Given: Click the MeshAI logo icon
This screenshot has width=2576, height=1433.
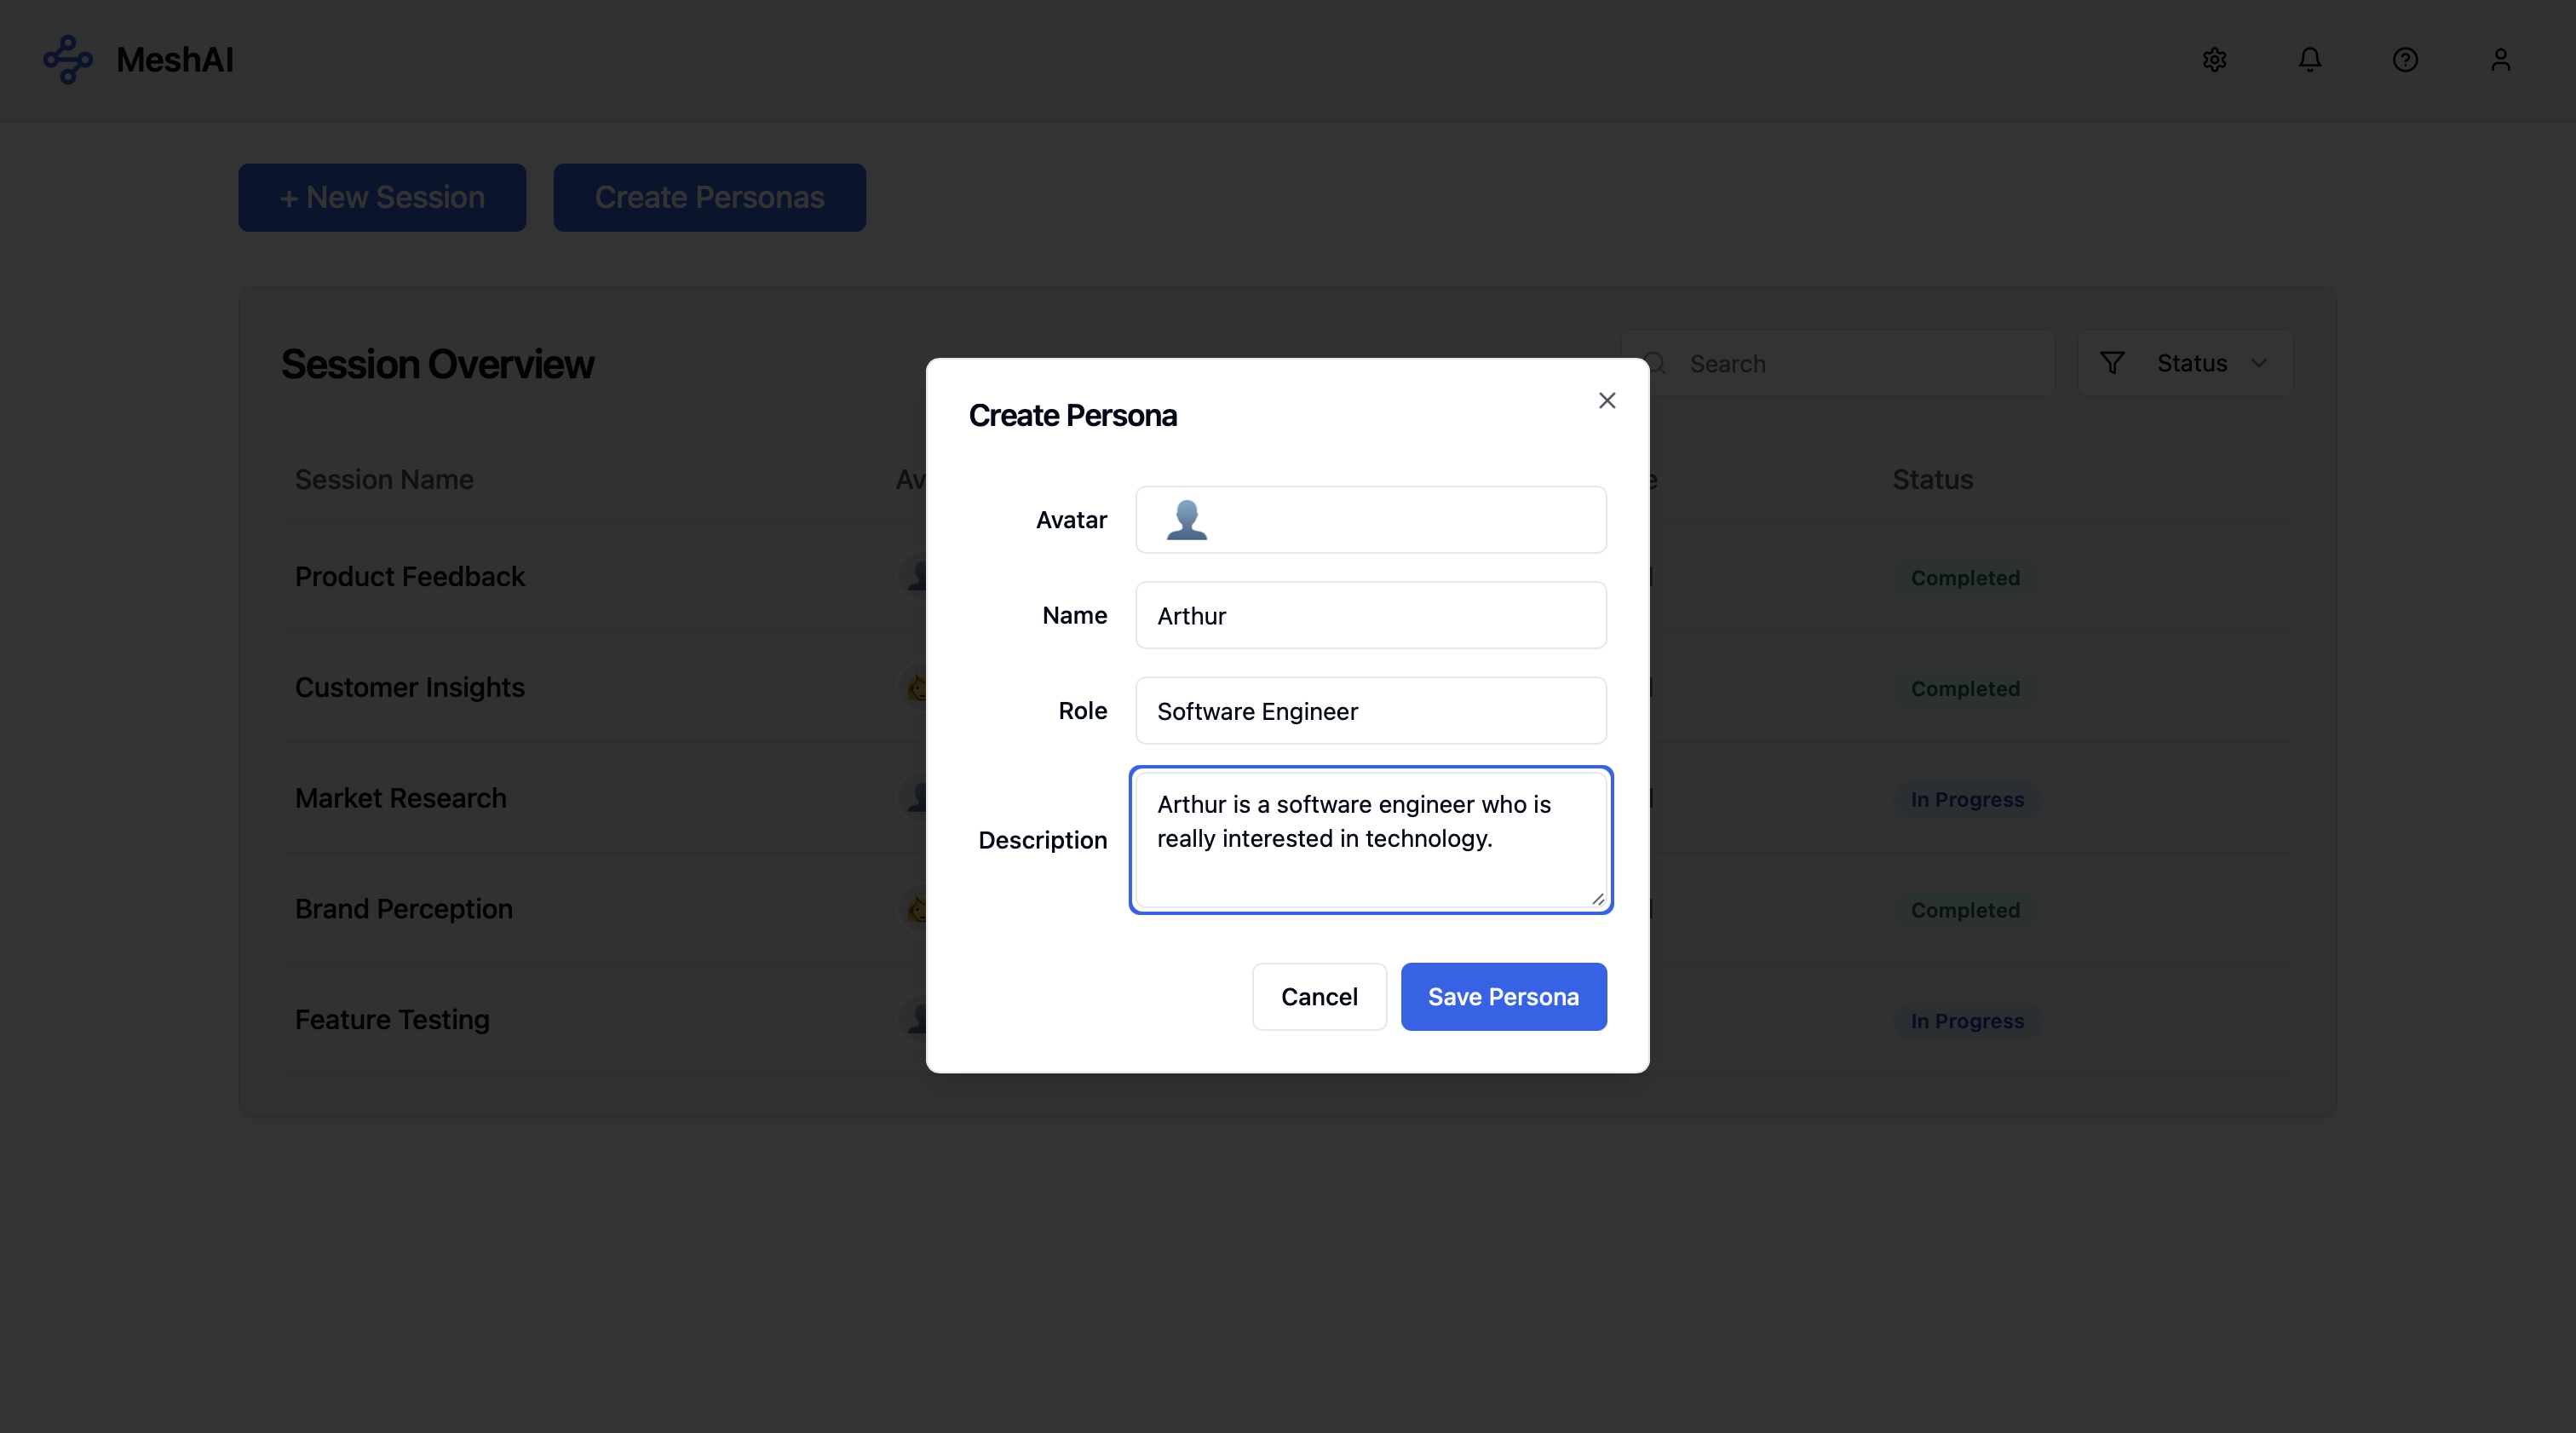Looking at the screenshot, I should point(67,59).
